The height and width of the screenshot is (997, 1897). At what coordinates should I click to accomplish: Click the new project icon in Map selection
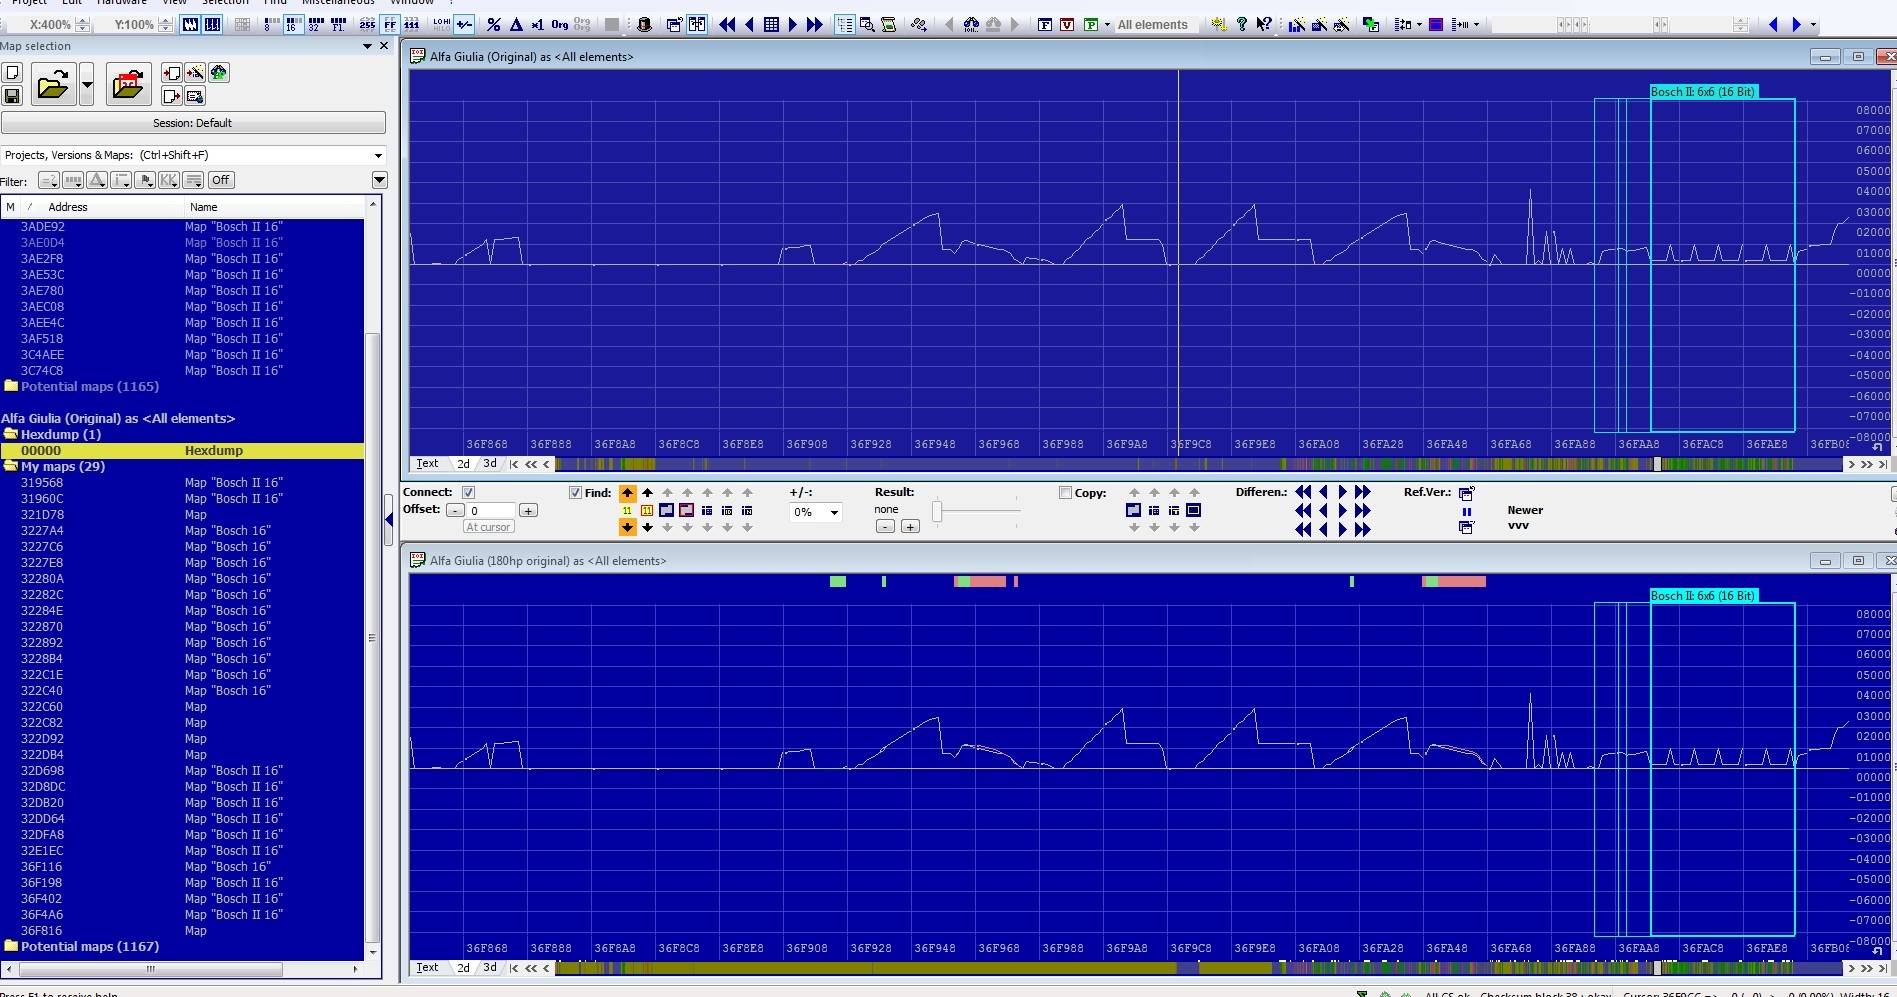point(12,72)
